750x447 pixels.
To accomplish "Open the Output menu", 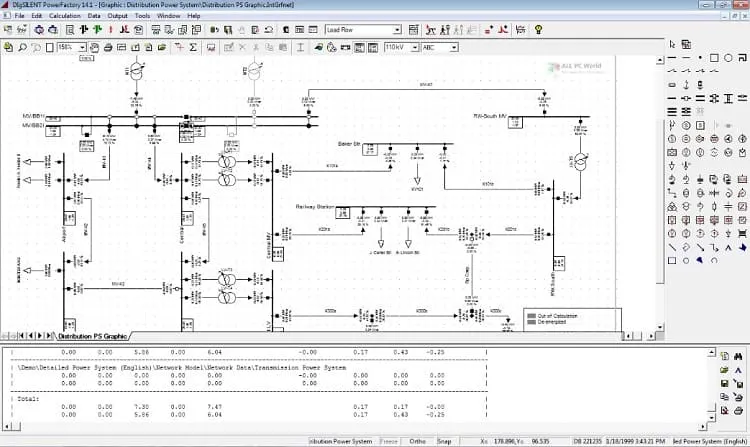I will (117, 16).
